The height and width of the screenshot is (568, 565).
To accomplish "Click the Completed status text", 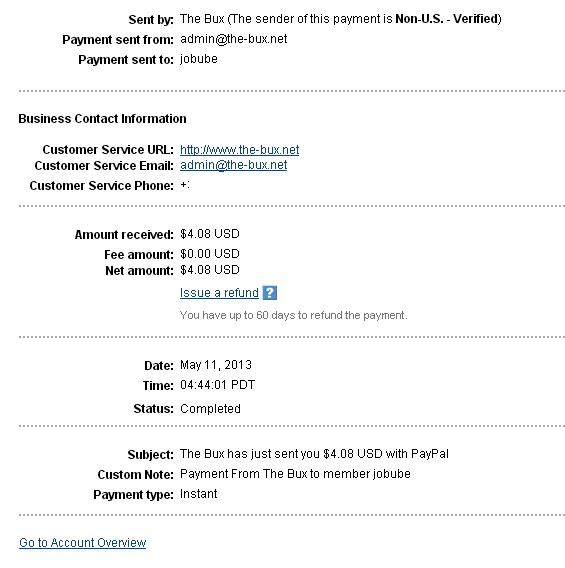I will [210, 409].
